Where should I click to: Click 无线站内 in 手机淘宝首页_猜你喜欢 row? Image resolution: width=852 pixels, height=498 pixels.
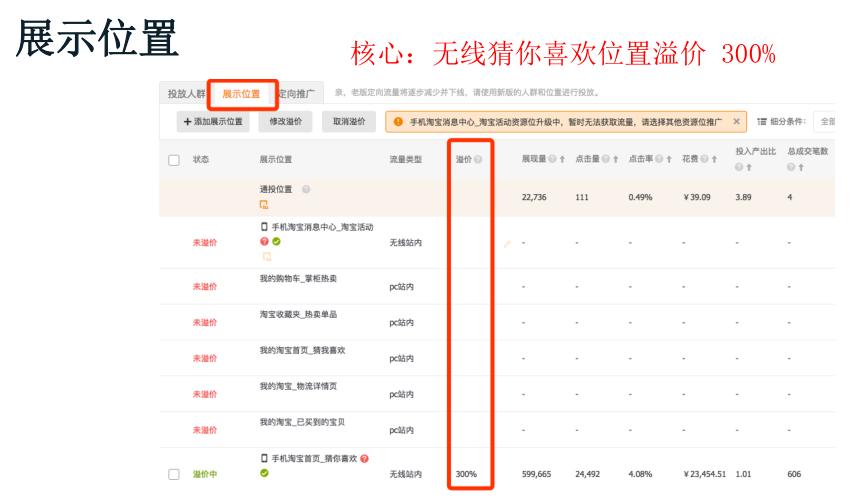405,474
